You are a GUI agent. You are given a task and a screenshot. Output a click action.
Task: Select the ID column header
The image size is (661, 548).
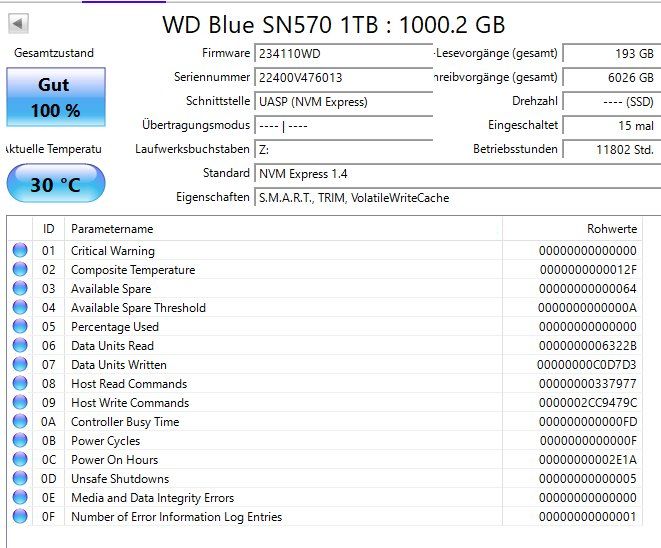[48, 229]
